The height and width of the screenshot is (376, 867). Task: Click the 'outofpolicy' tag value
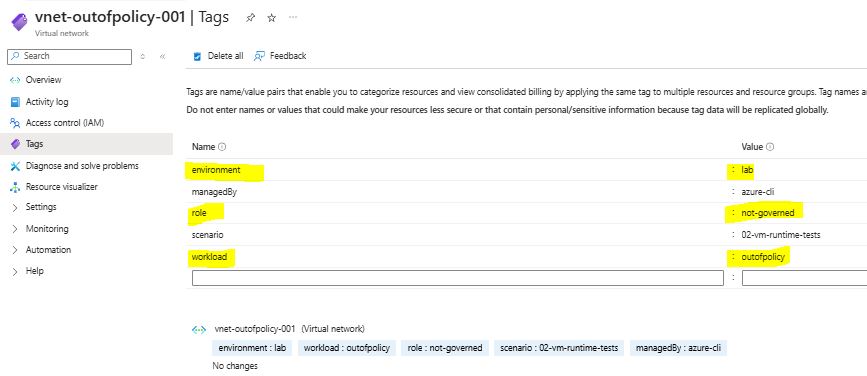click(763, 257)
